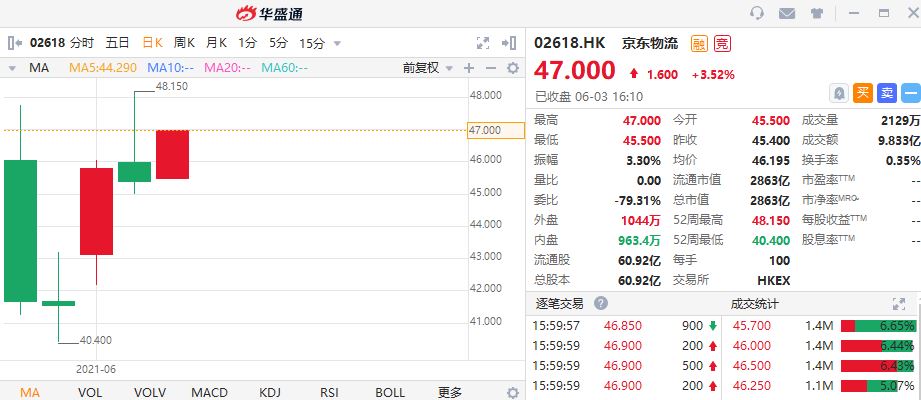921x400 pixels.
Task: Open more timeframe dropdown arrow
Action: 337,43
